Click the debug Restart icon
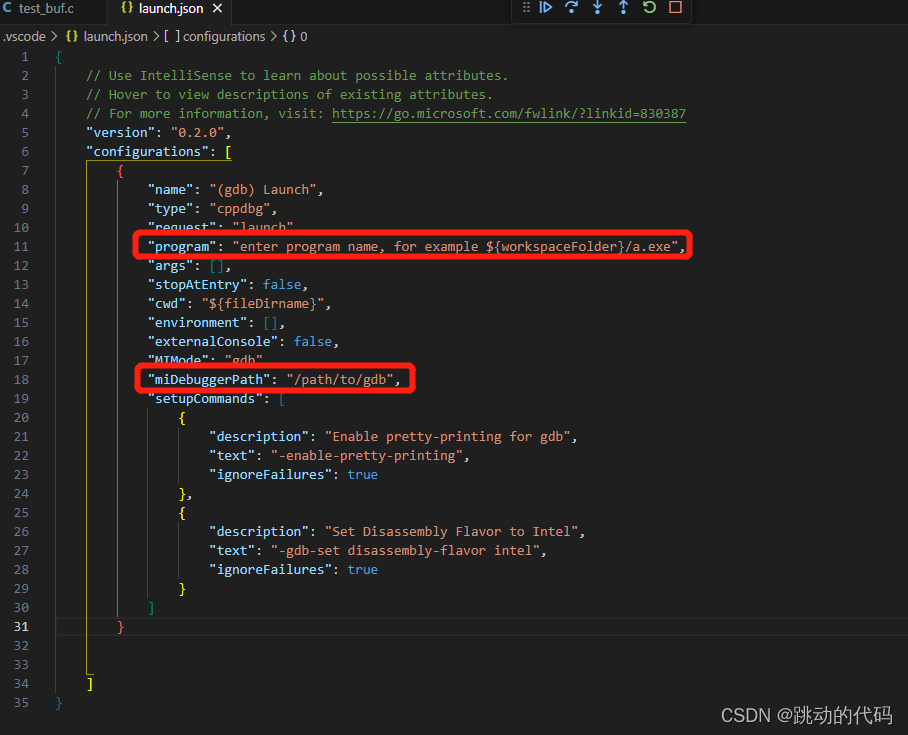This screenshot has height=735, width=908. [x=649, y=8]
